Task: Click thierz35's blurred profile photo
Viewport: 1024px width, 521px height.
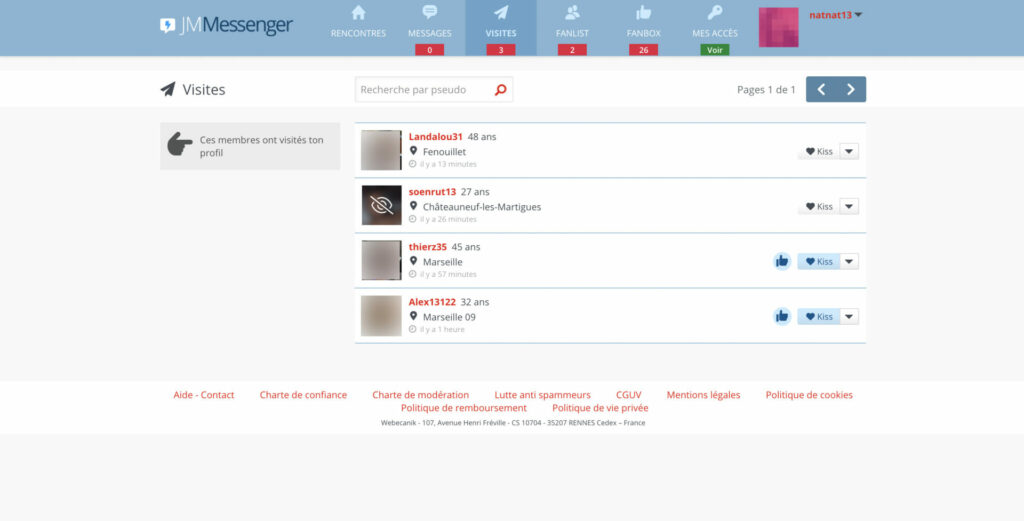Action: [x=381, y=260]
